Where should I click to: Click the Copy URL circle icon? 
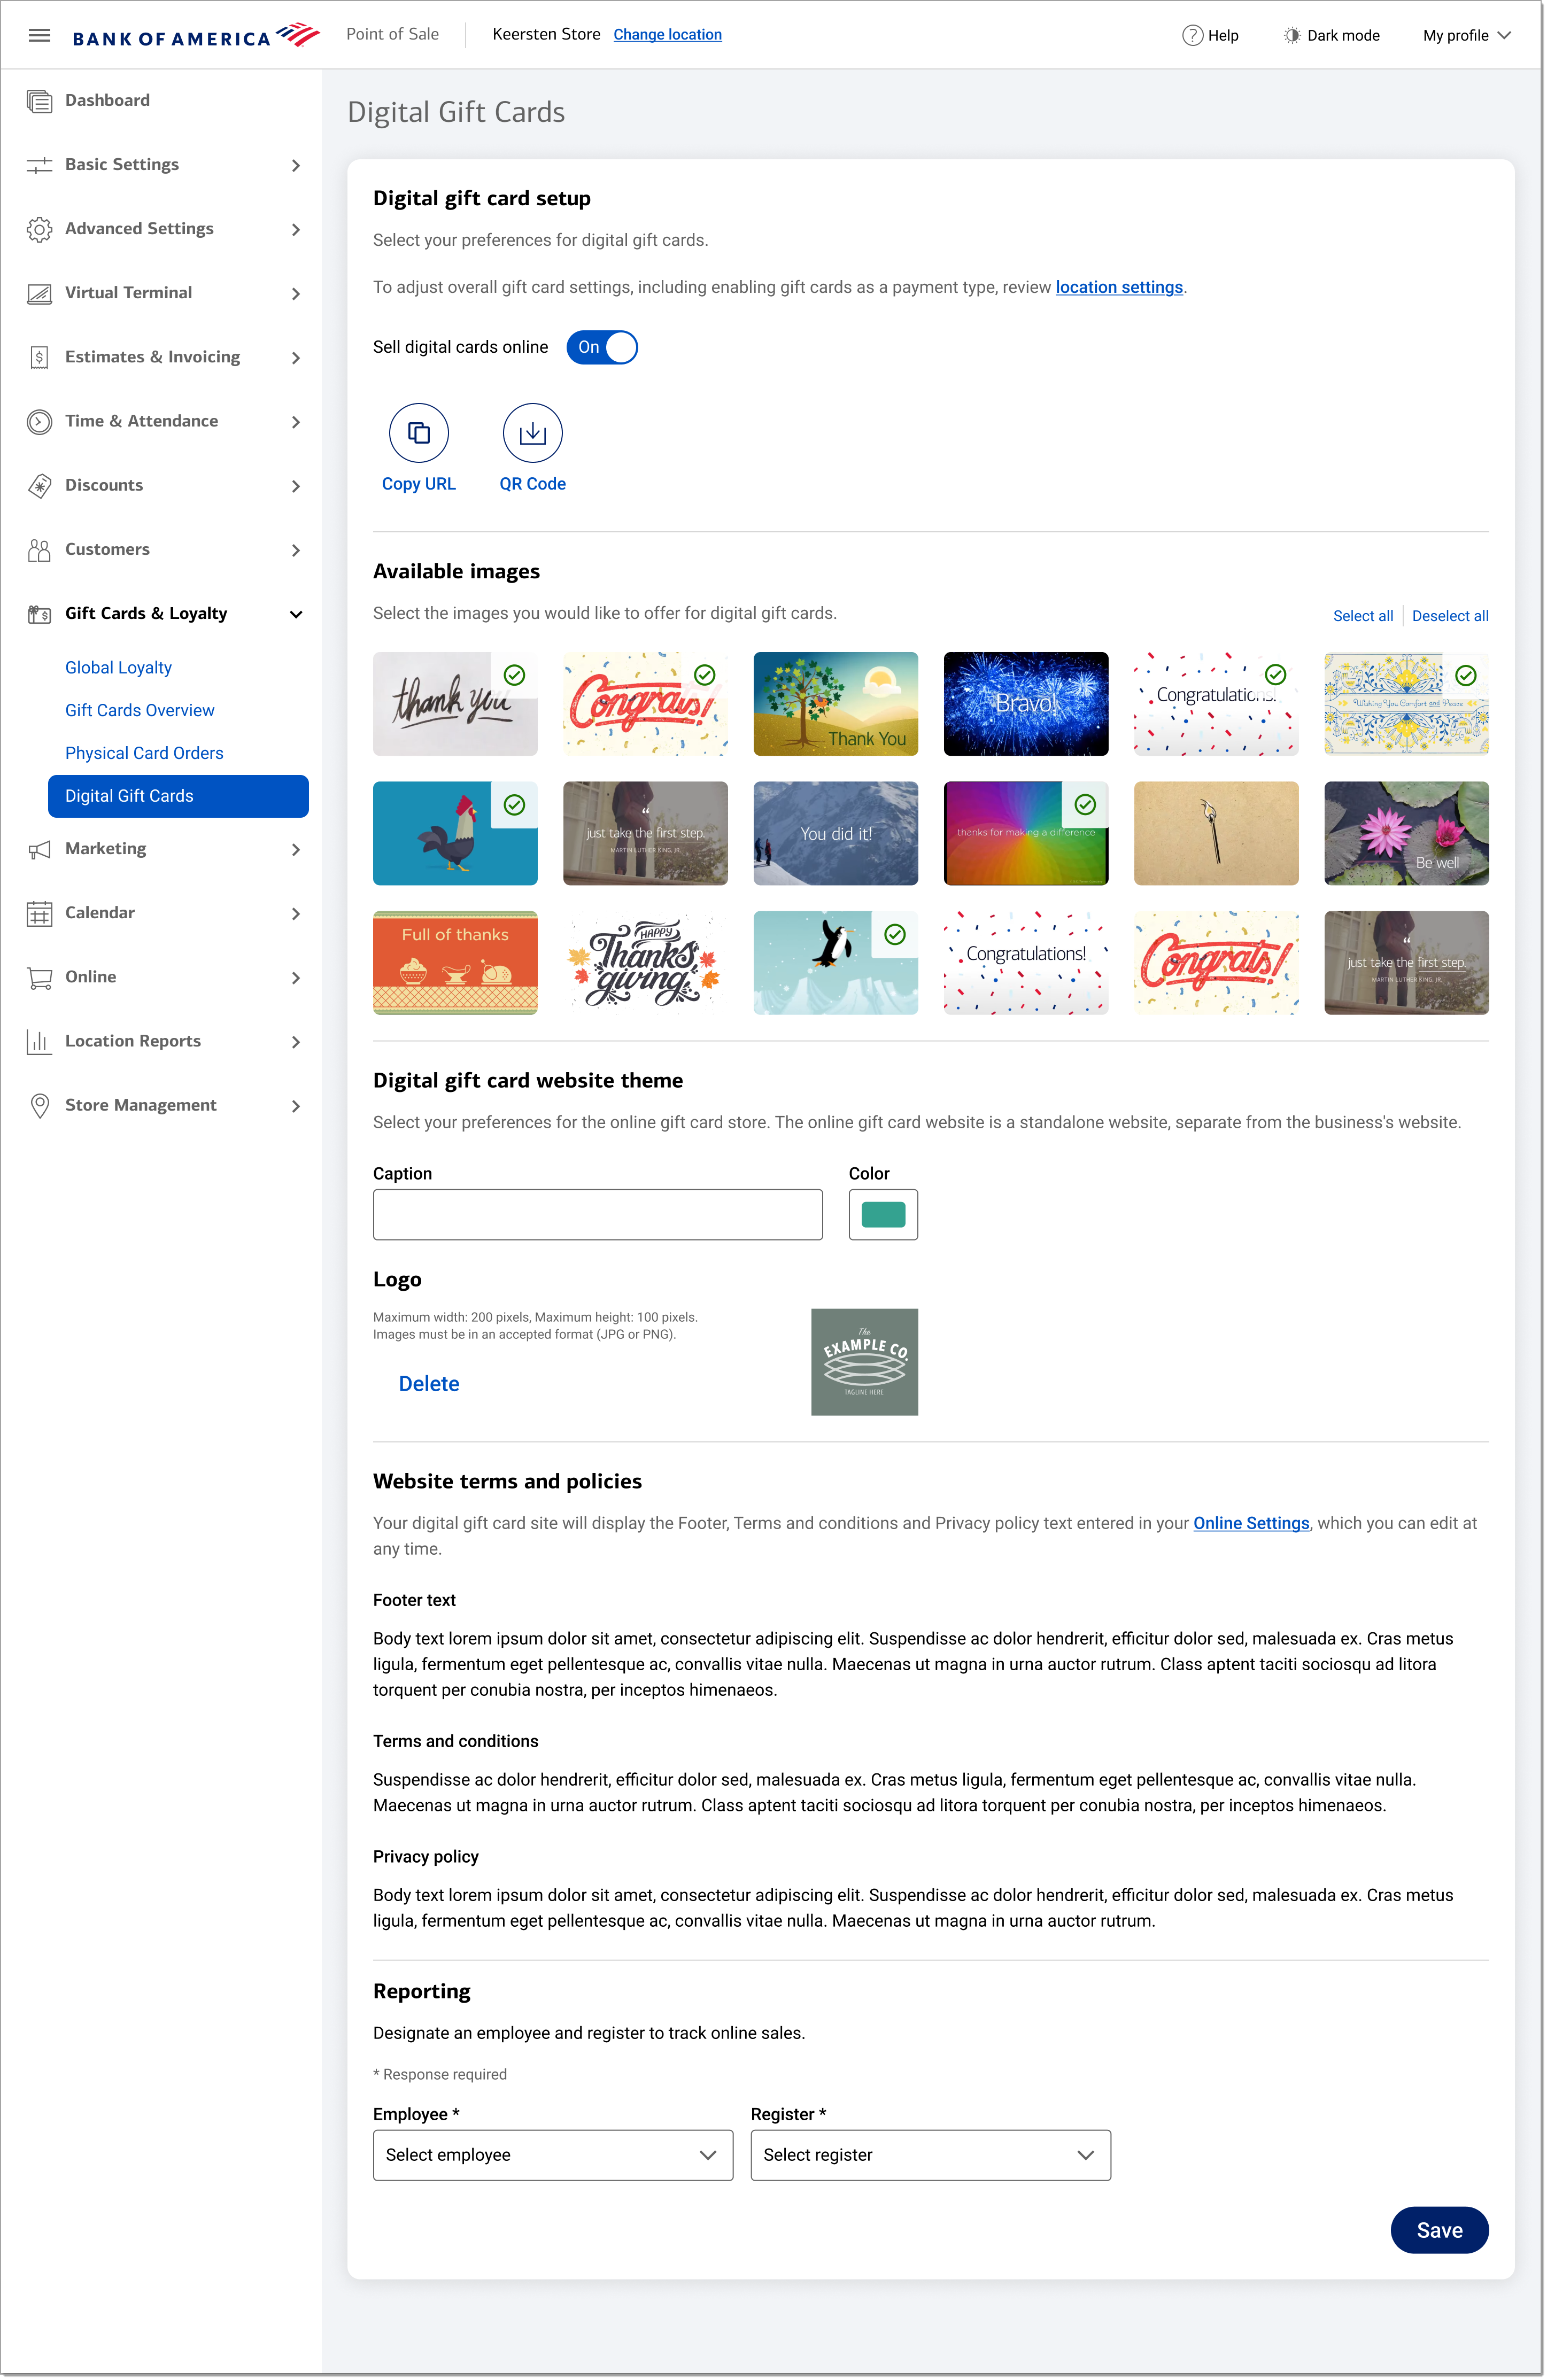[x=418, y=433]
